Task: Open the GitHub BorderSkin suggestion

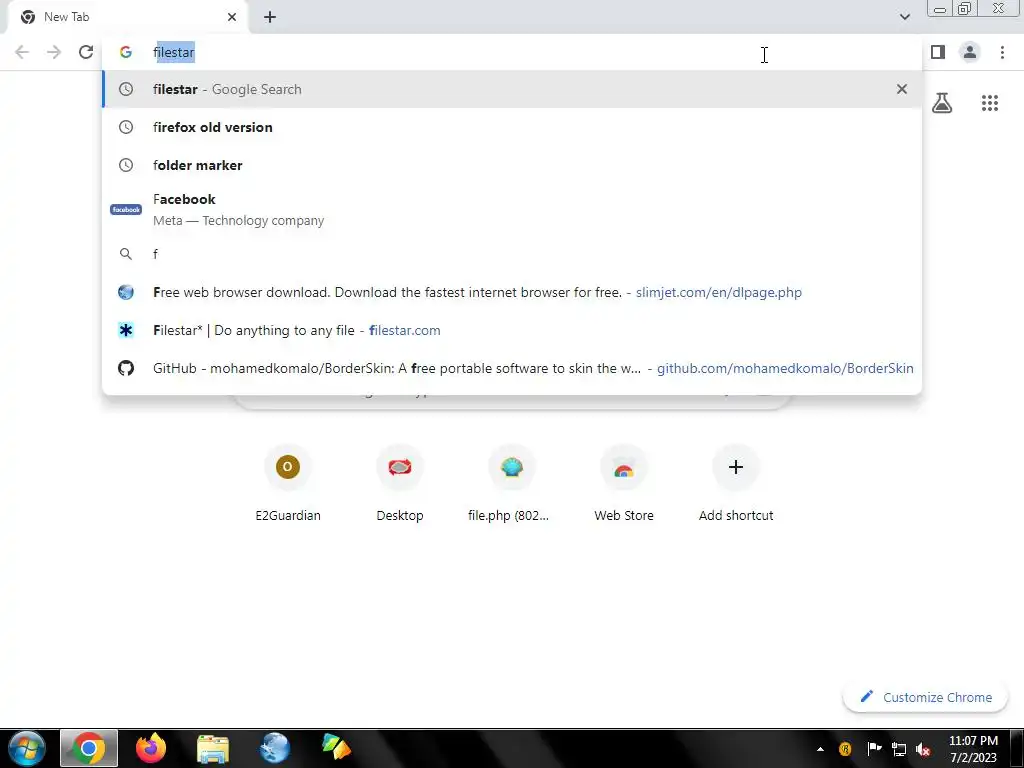Action: (512, 368)
